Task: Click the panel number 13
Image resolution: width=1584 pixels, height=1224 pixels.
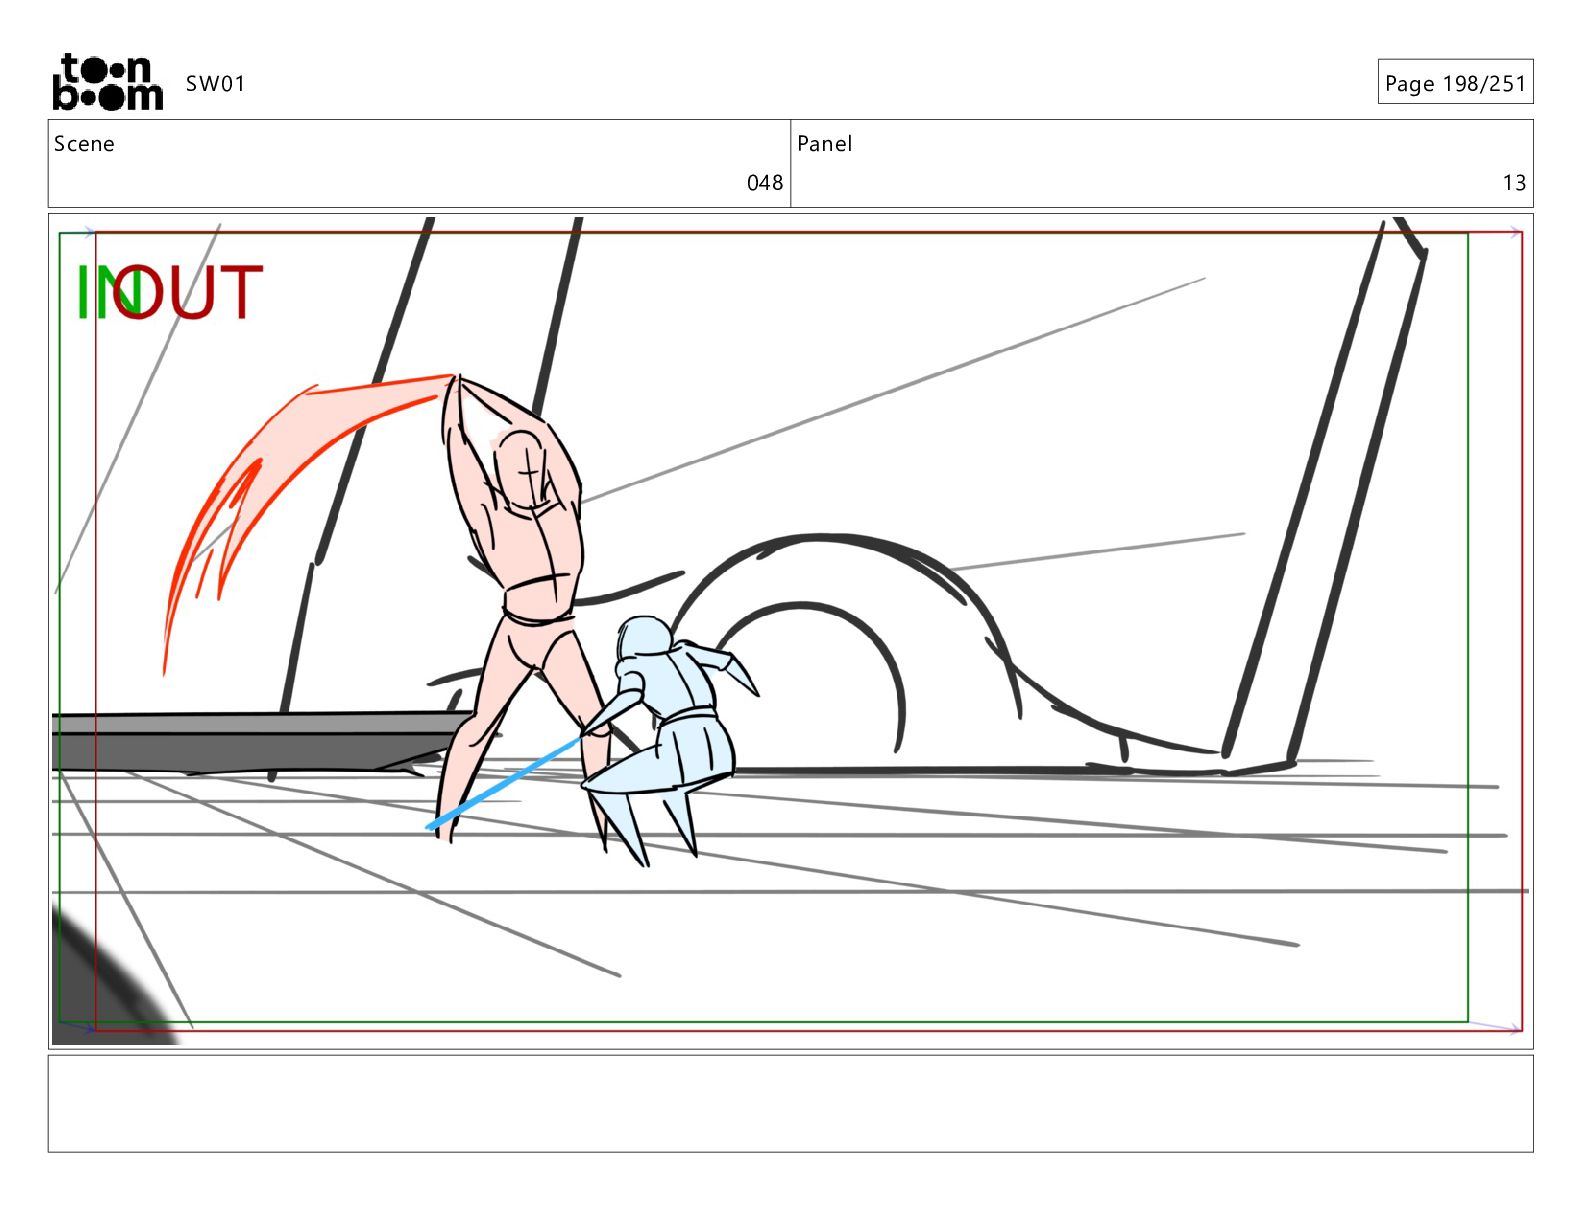Action: 1514,183
